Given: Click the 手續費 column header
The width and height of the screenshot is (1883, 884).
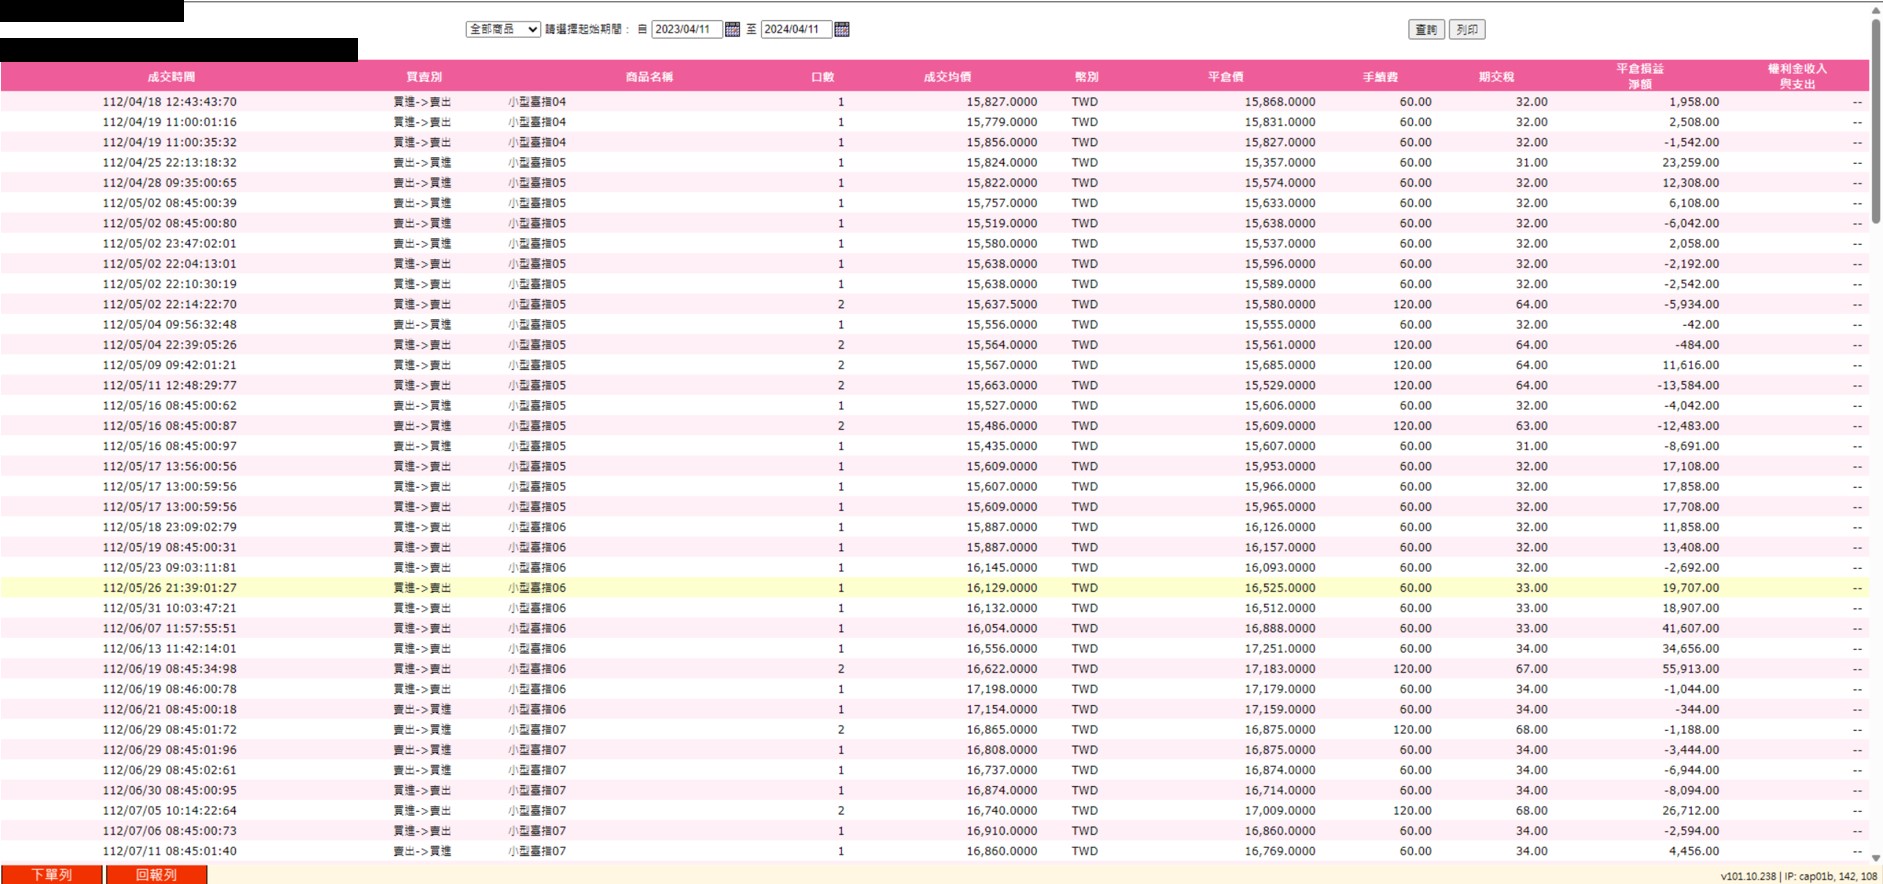Looking at the screenshot, I should click(x=1380, y=77).
